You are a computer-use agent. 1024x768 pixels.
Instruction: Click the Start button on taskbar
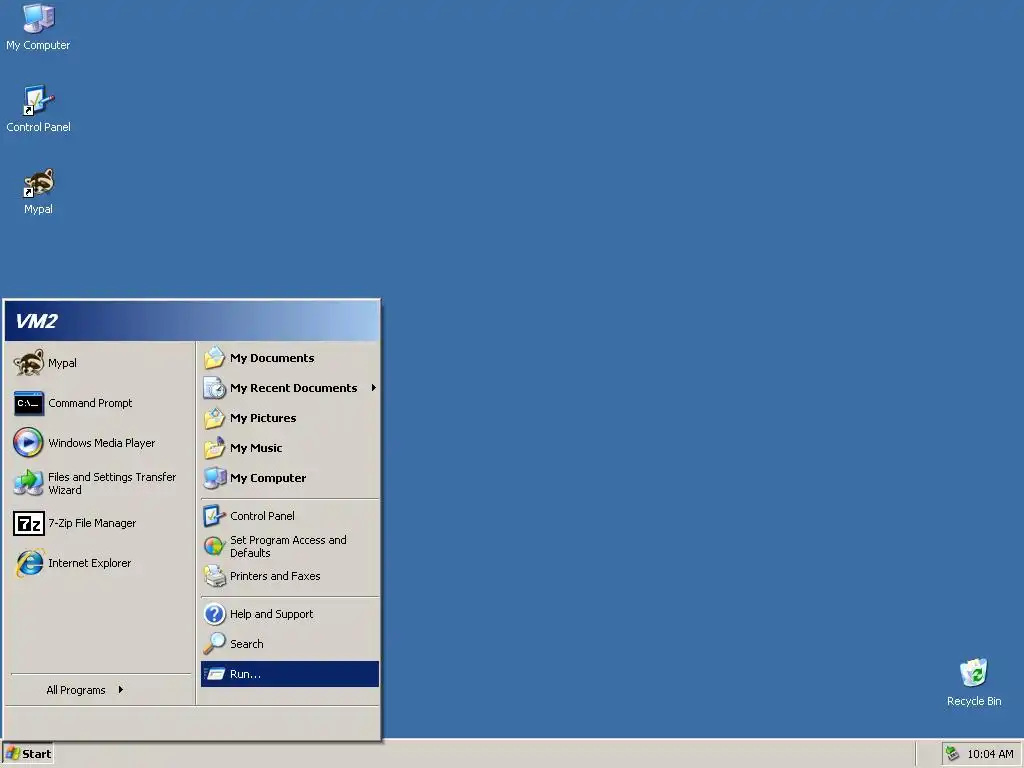(28, 754)
